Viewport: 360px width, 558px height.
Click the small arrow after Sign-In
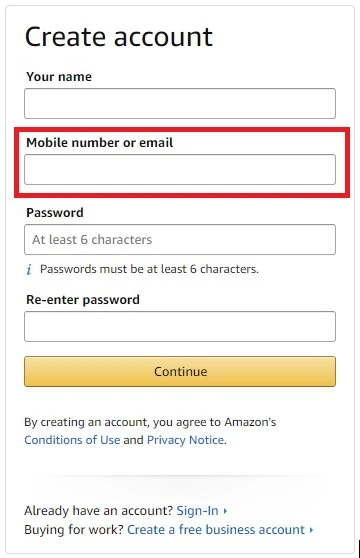225,511
